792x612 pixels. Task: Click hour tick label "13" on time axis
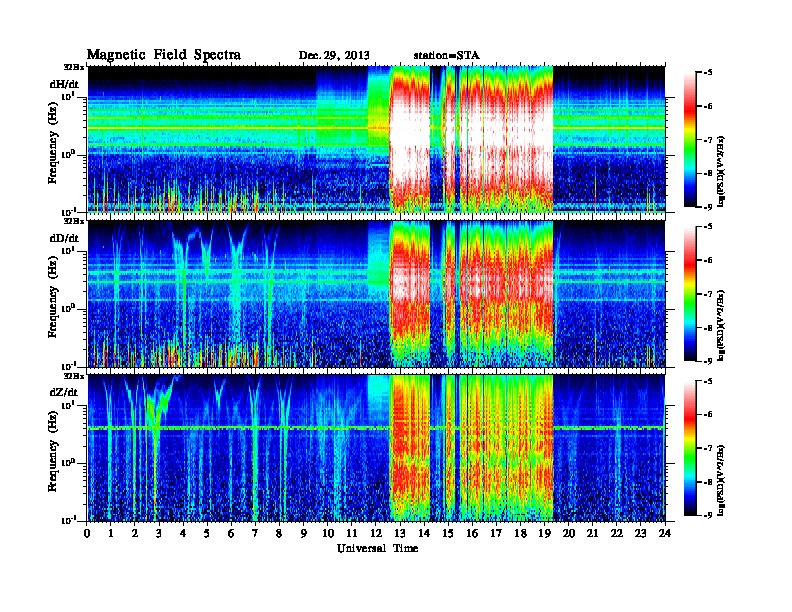coord(400,533)
